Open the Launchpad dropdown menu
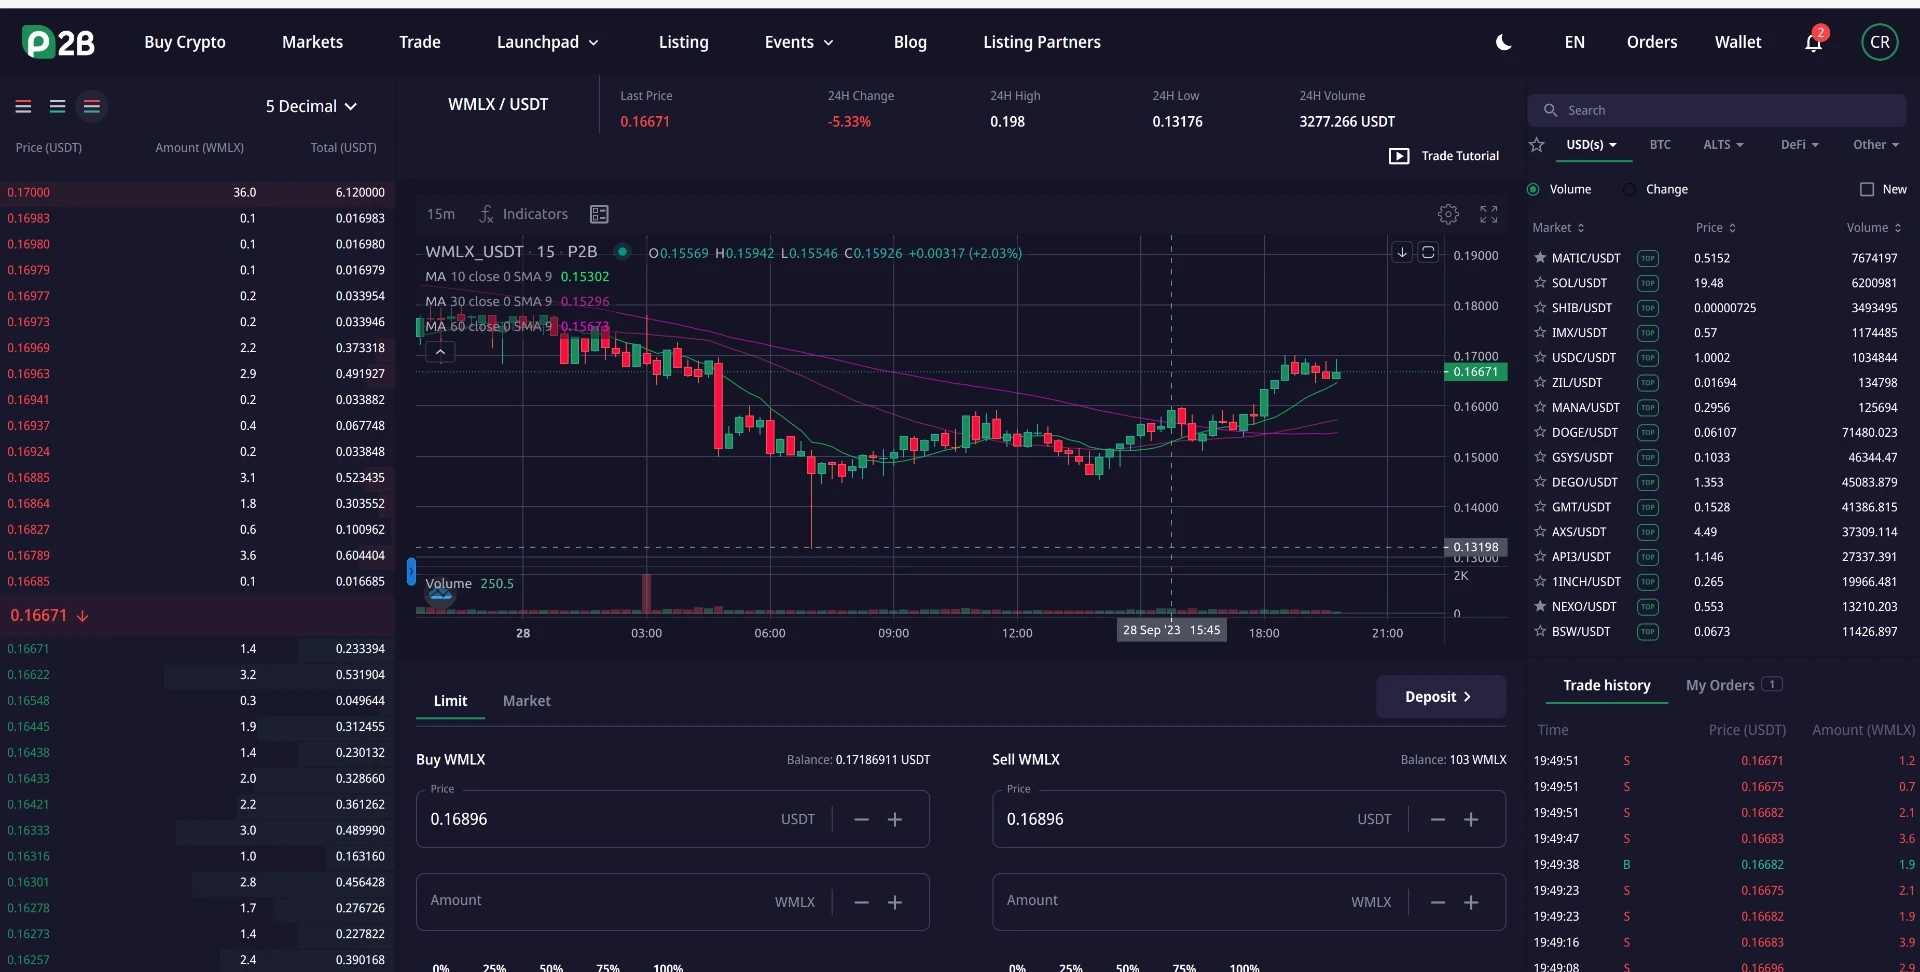The image size is (1920, 972). point(548,42)
